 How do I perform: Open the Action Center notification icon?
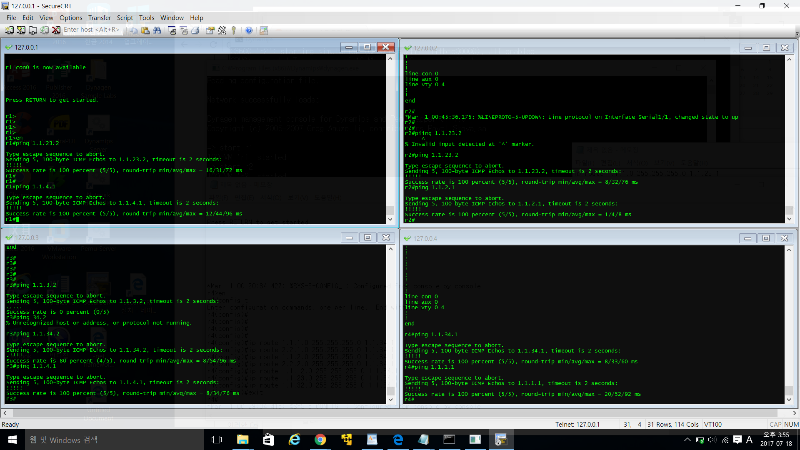(x=737, y=440)
